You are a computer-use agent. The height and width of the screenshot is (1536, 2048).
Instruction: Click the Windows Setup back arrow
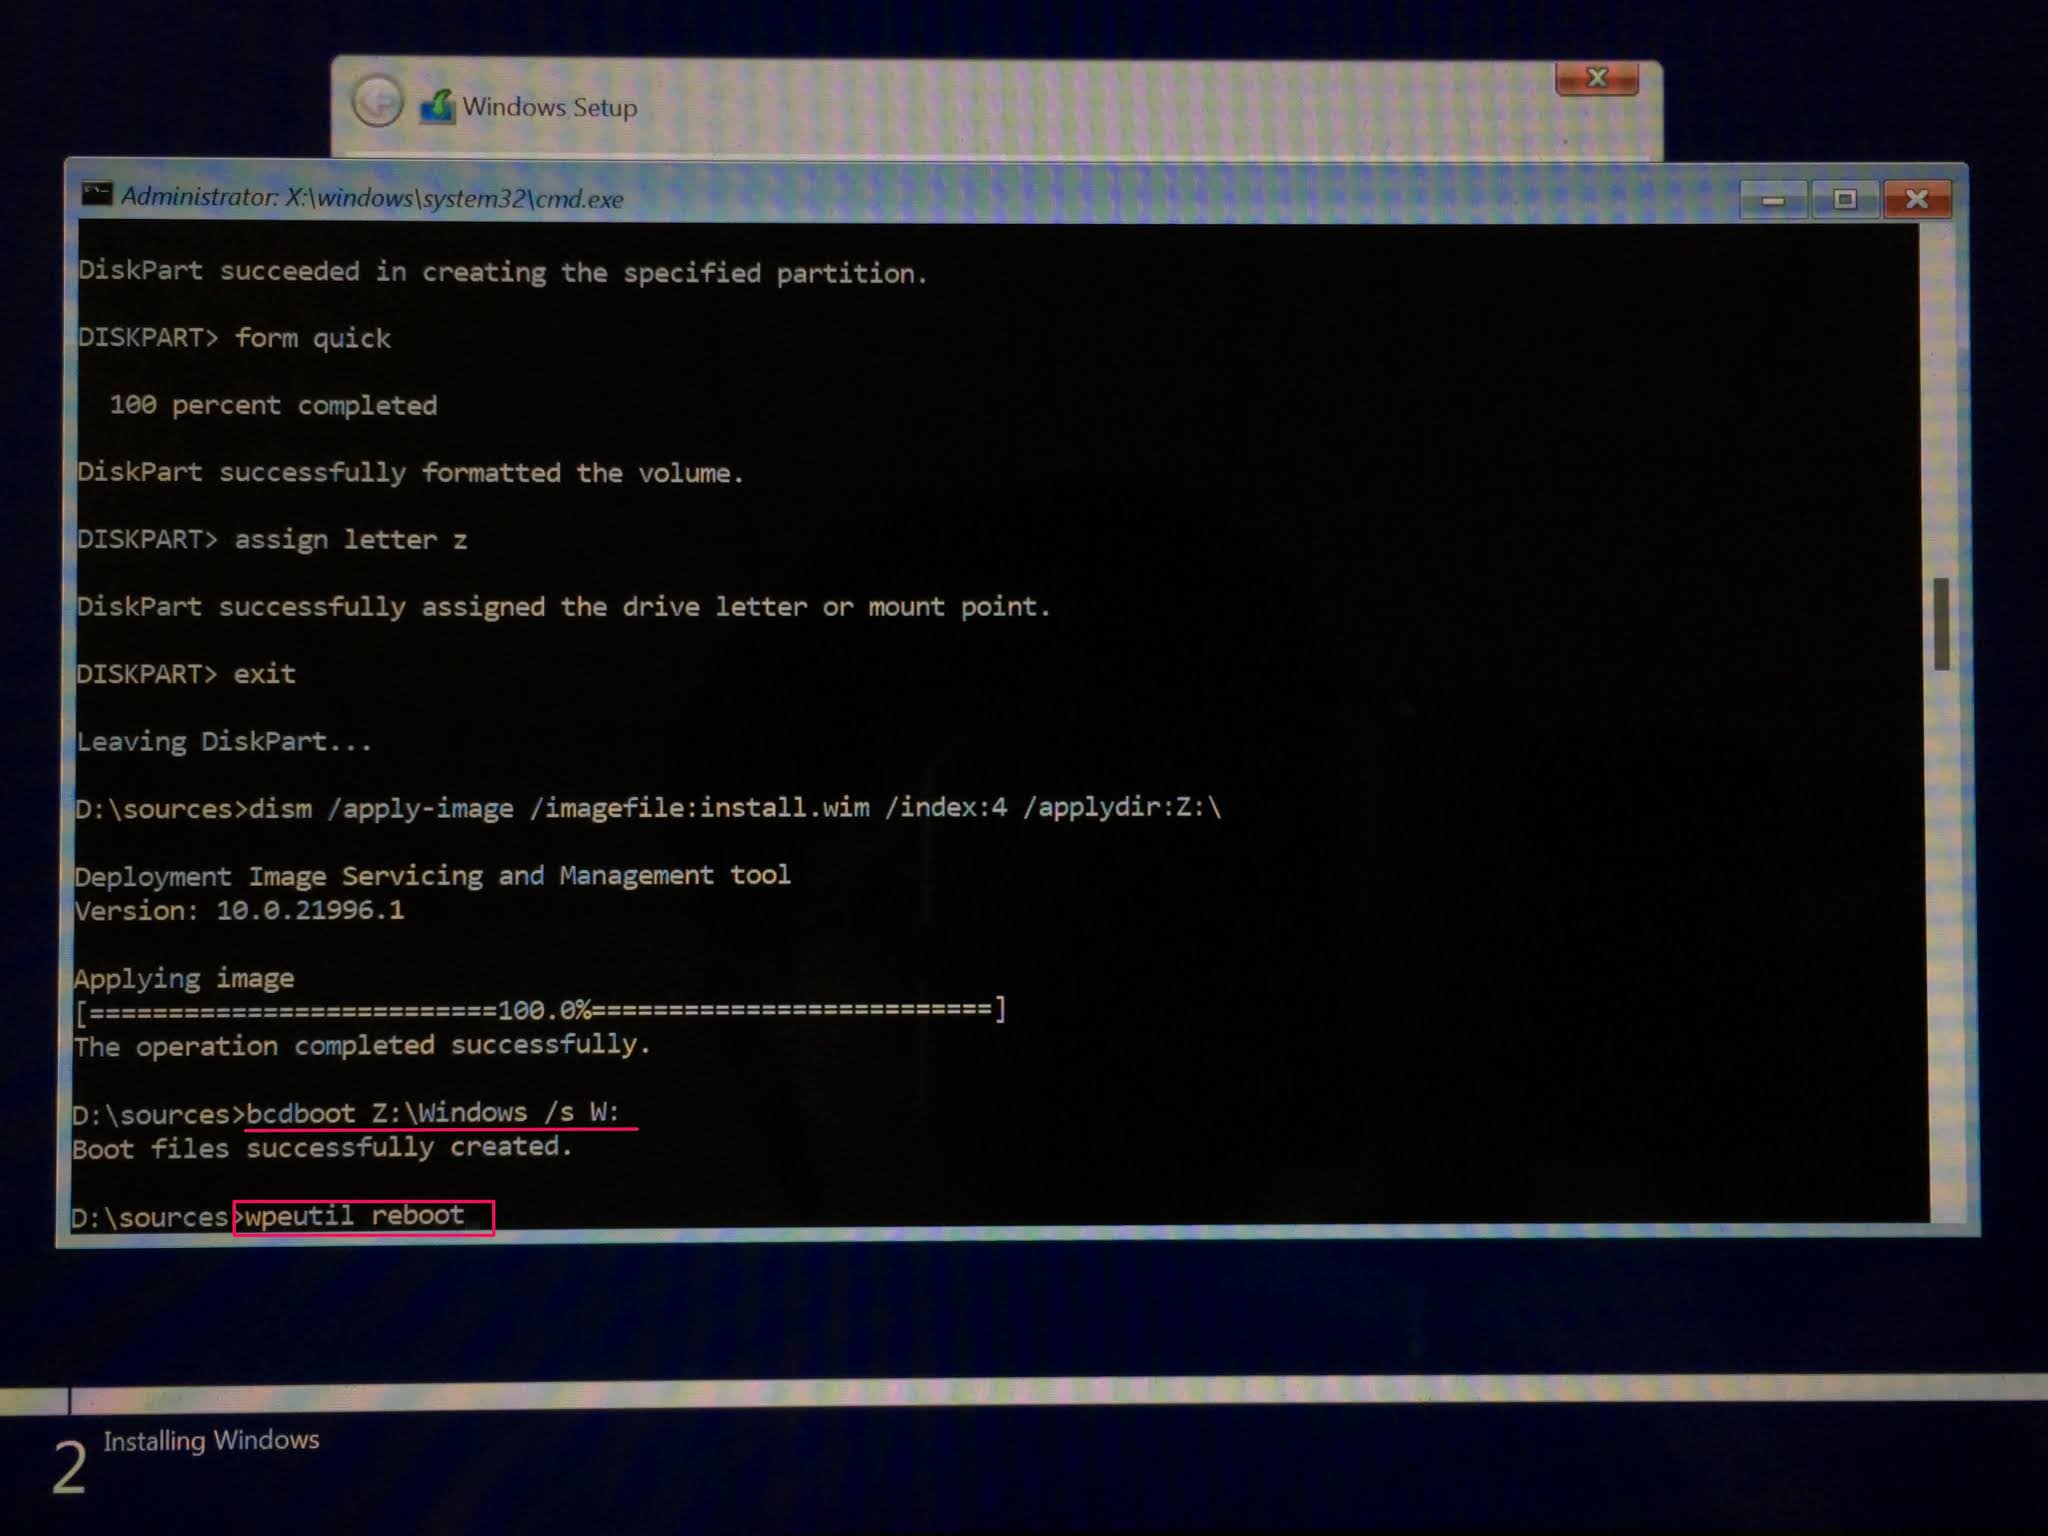(x=378, y=102)
